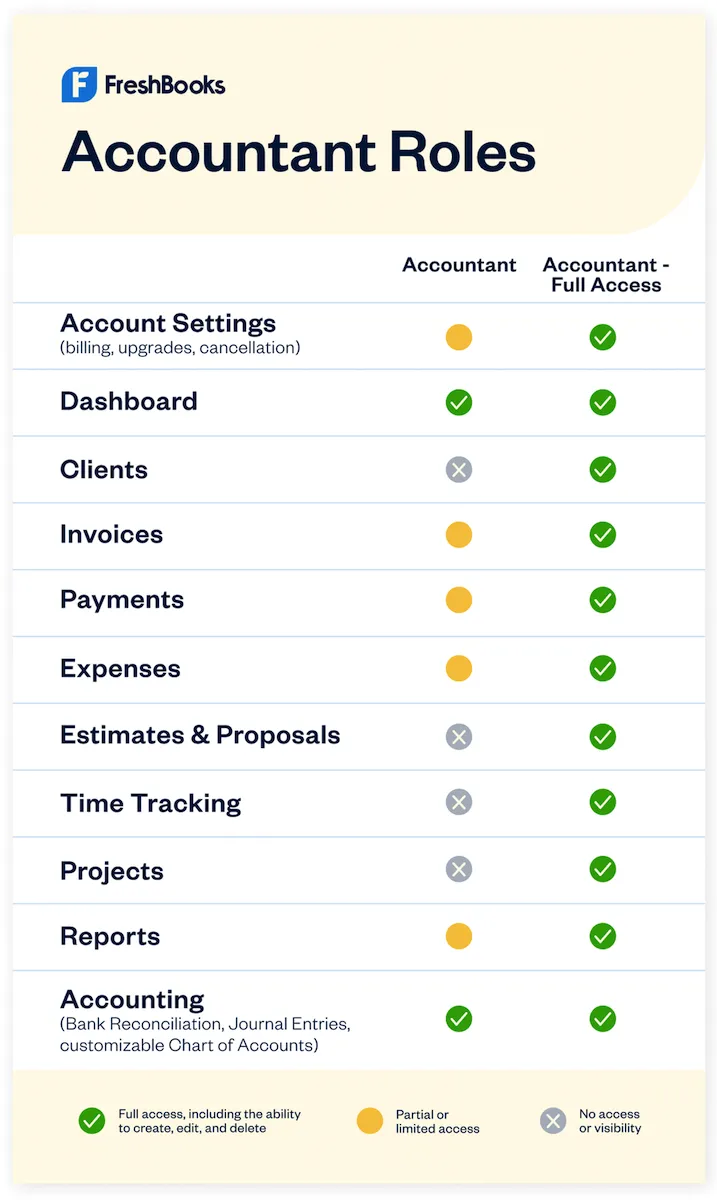
Task: Click the Accountant Roles title
Action: coord(298,152)
